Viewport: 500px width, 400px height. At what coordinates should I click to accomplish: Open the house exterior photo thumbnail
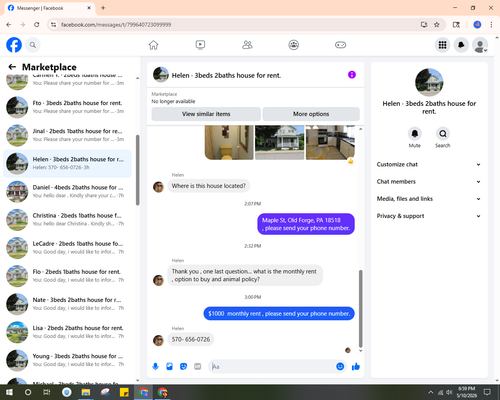pos(280,142)
